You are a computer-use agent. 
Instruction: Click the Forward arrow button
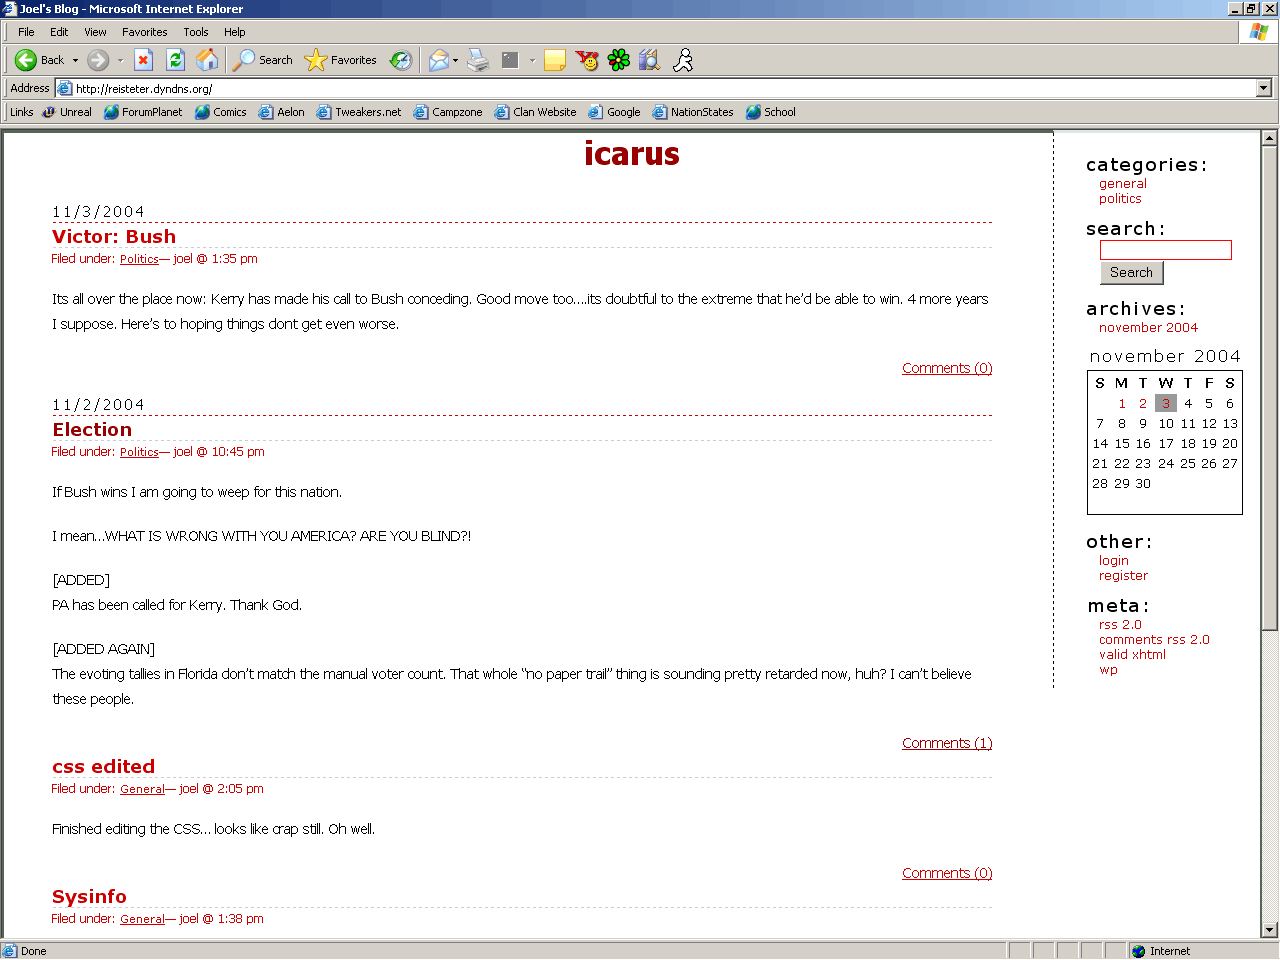[98, 60]
